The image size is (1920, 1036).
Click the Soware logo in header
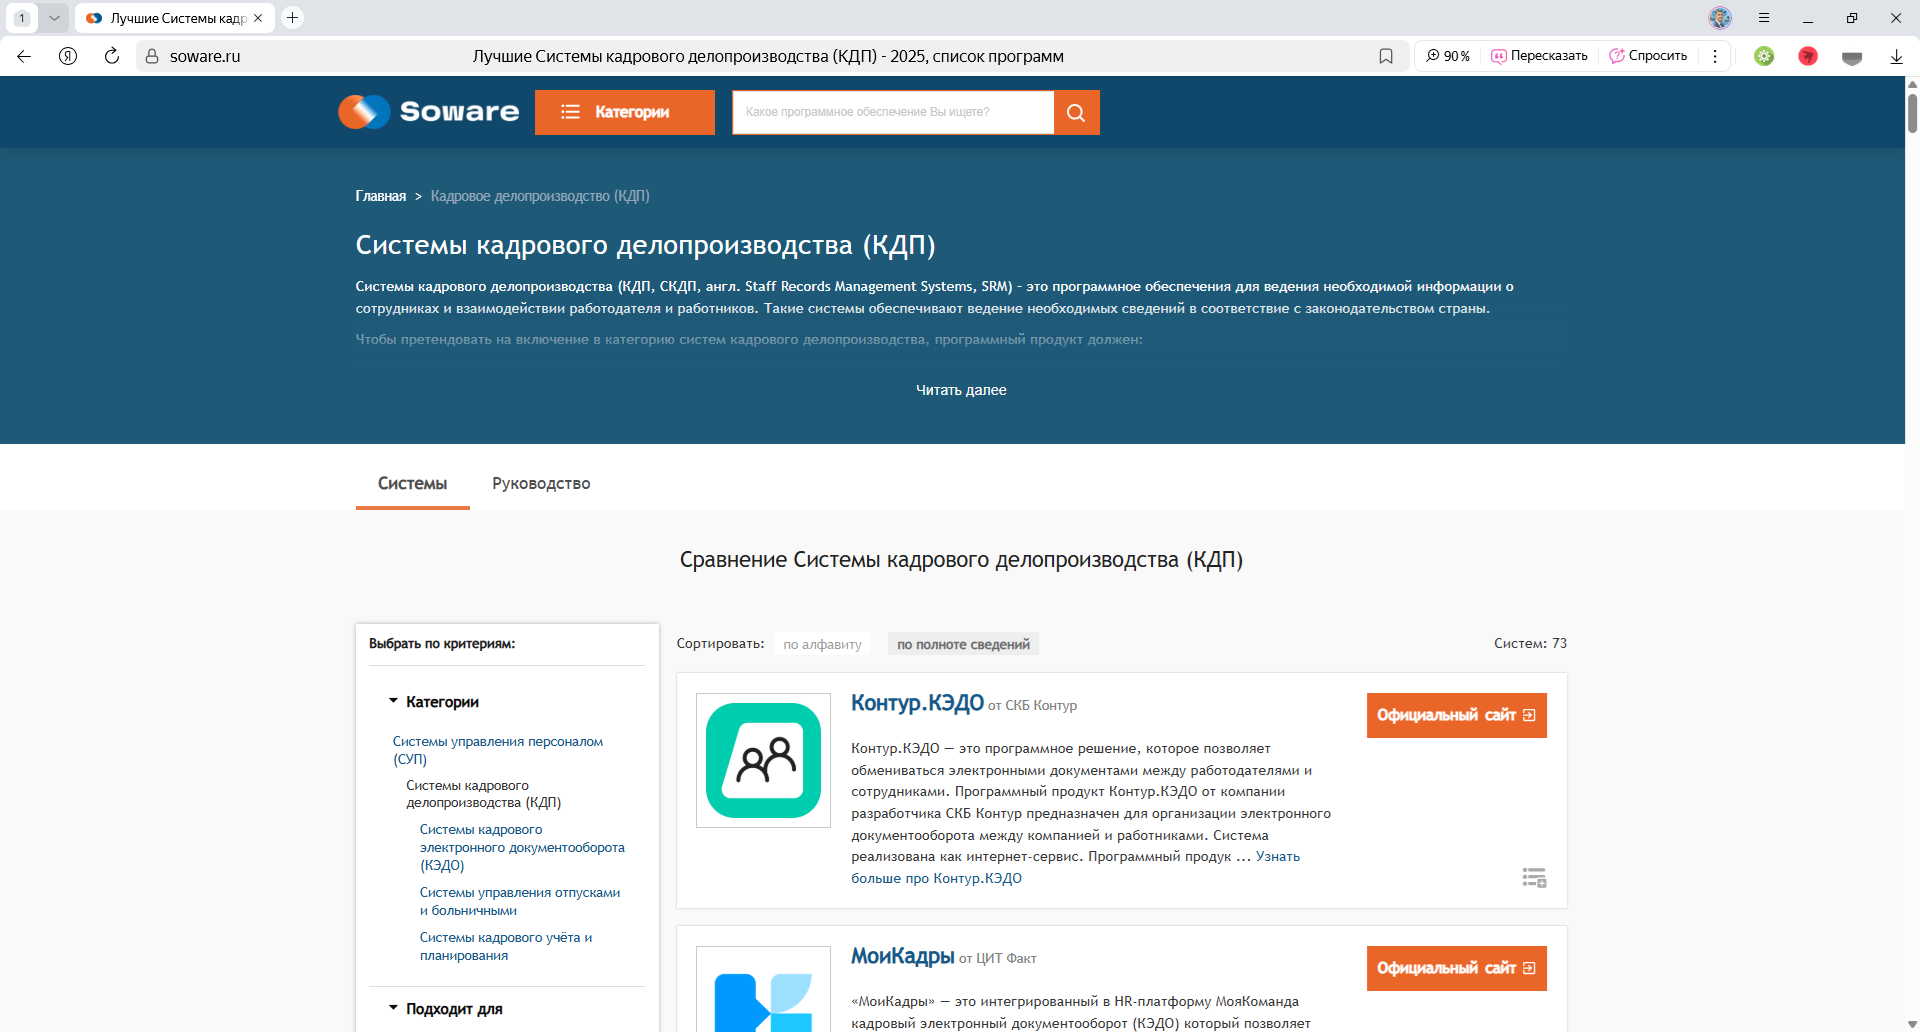428,112
